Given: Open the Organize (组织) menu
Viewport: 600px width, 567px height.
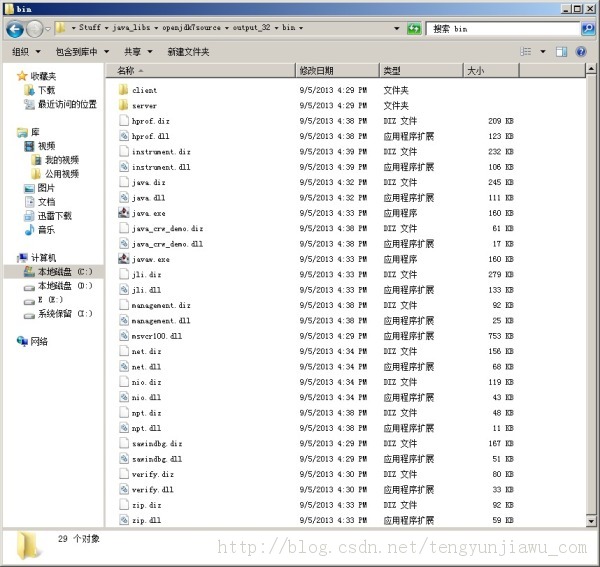Looking at the screenshot, I should pos(26,52).
